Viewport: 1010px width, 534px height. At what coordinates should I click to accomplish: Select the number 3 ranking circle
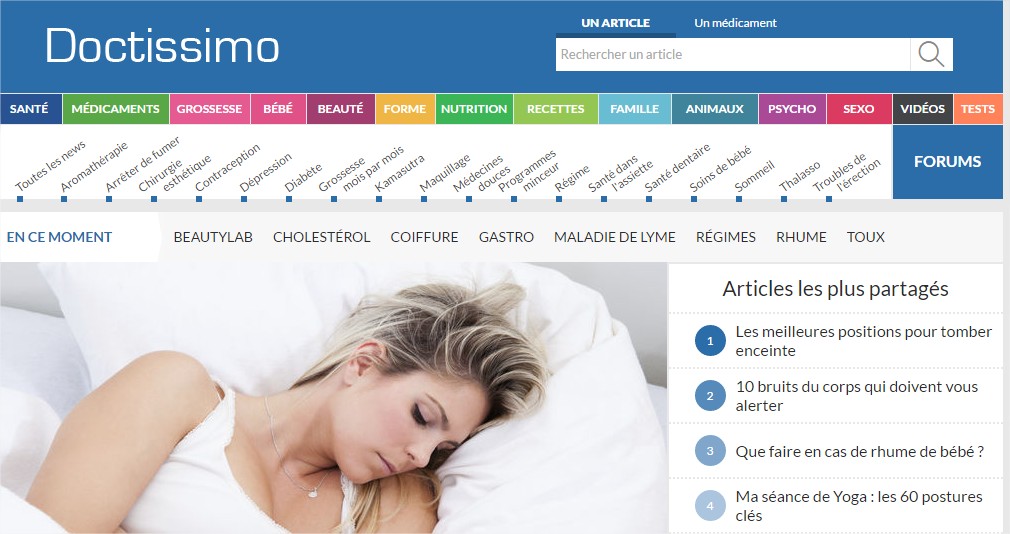click(710, 451)
